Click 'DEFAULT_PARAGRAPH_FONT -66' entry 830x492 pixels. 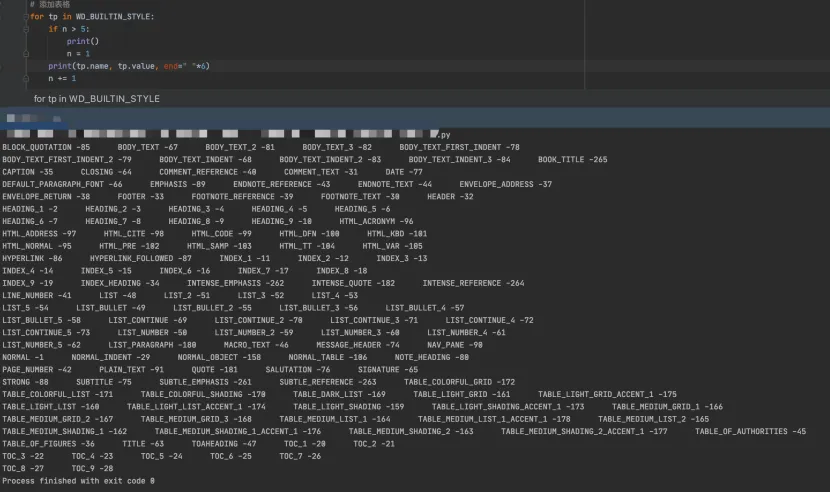[x=62, y=184]
